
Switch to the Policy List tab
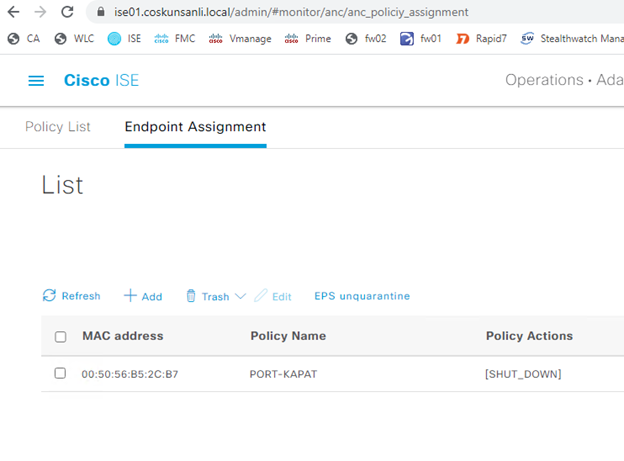[x=58, y=127]
